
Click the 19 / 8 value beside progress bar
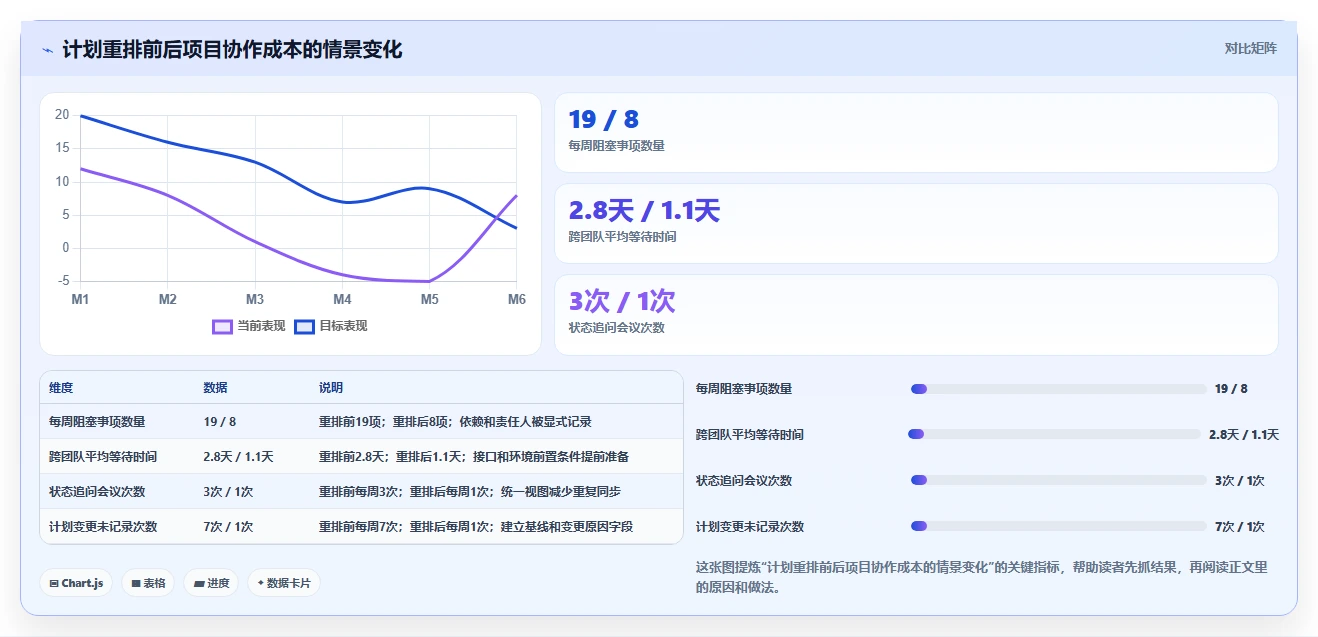pyautogui.click(x=1231, y=389)
